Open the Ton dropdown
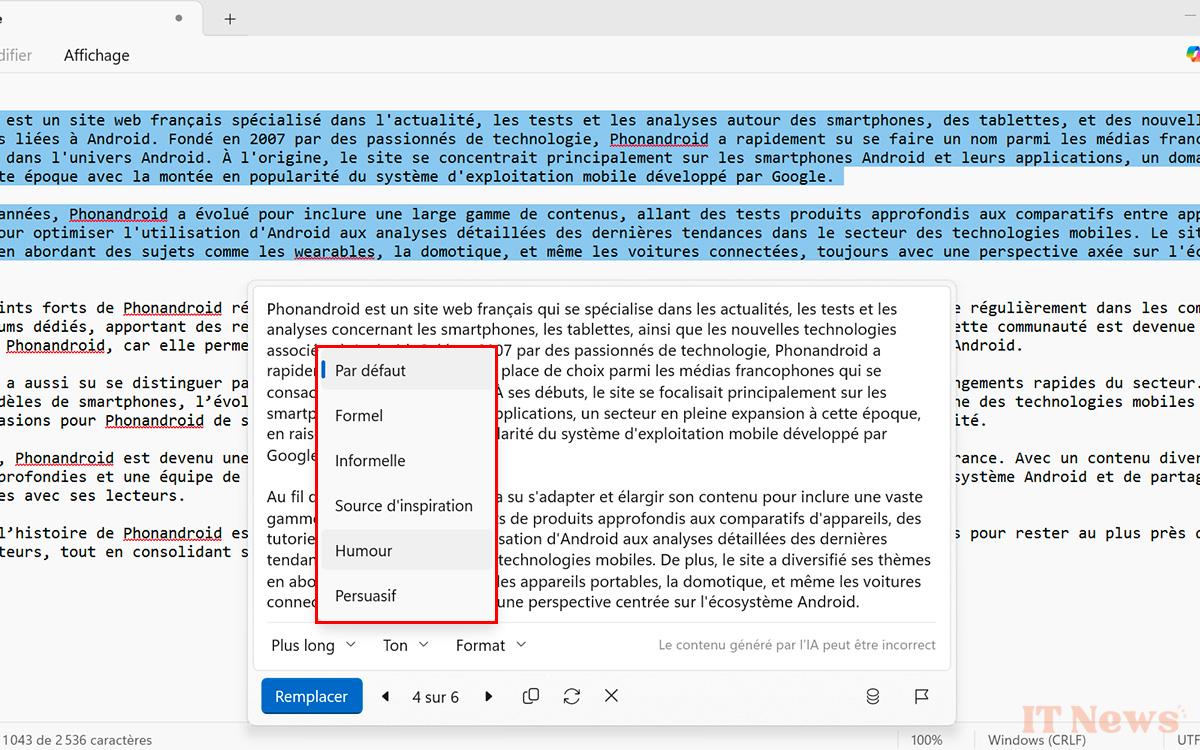Viewport: 1200px width, 750px height. pos(406,645)
